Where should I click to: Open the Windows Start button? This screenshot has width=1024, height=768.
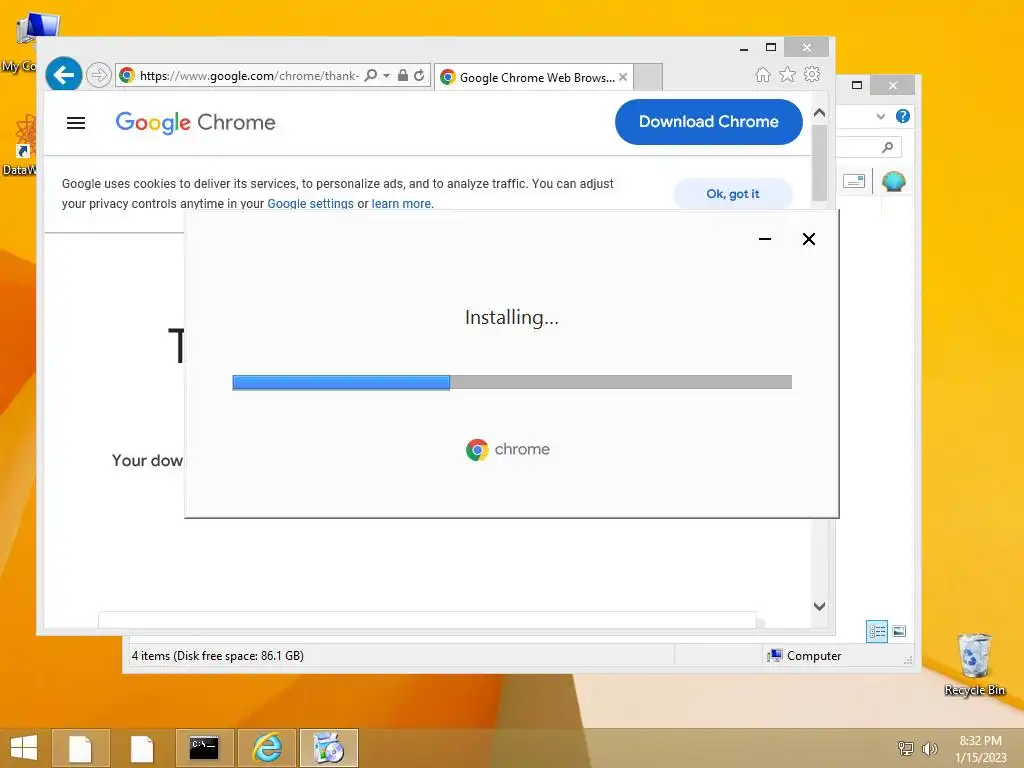(x=24, y=748)
